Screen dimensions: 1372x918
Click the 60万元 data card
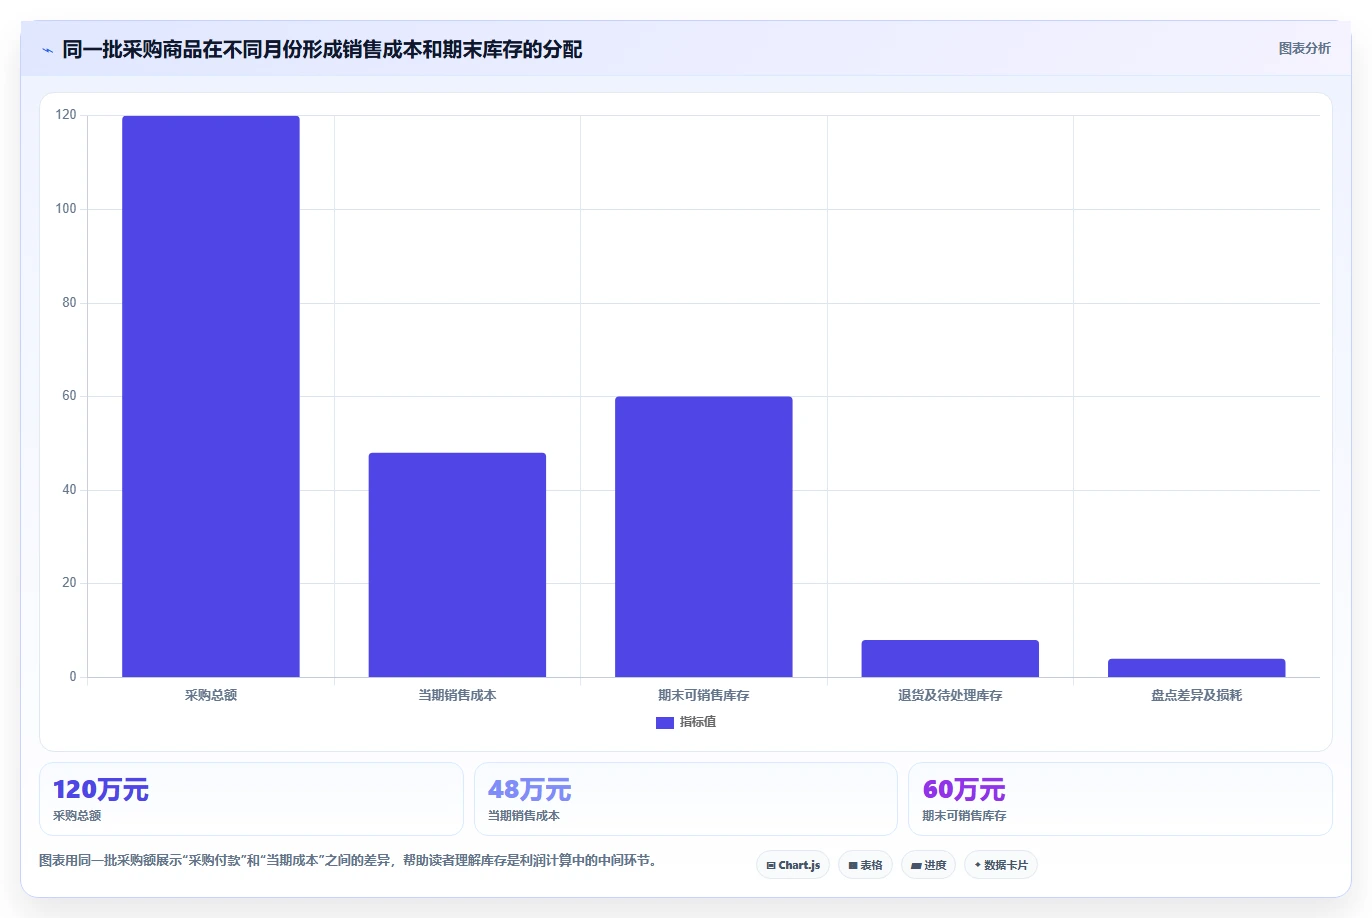1120,799
